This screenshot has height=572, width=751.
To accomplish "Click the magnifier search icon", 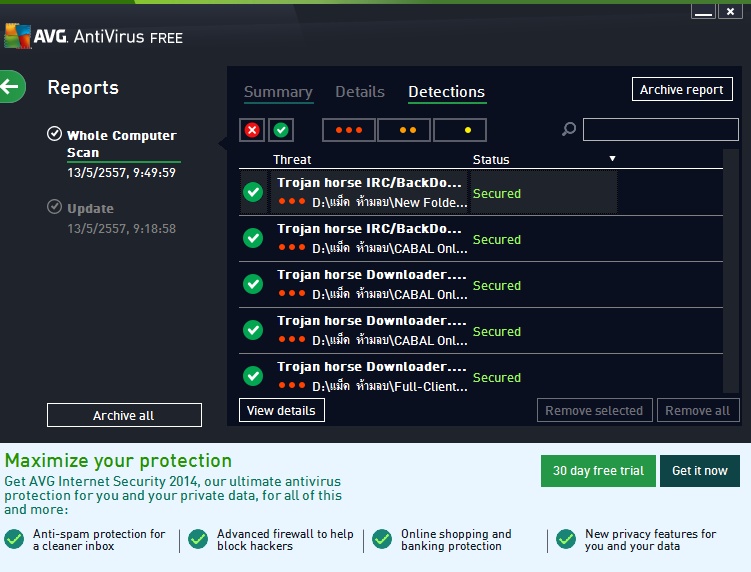I will (x=569, y=129).
